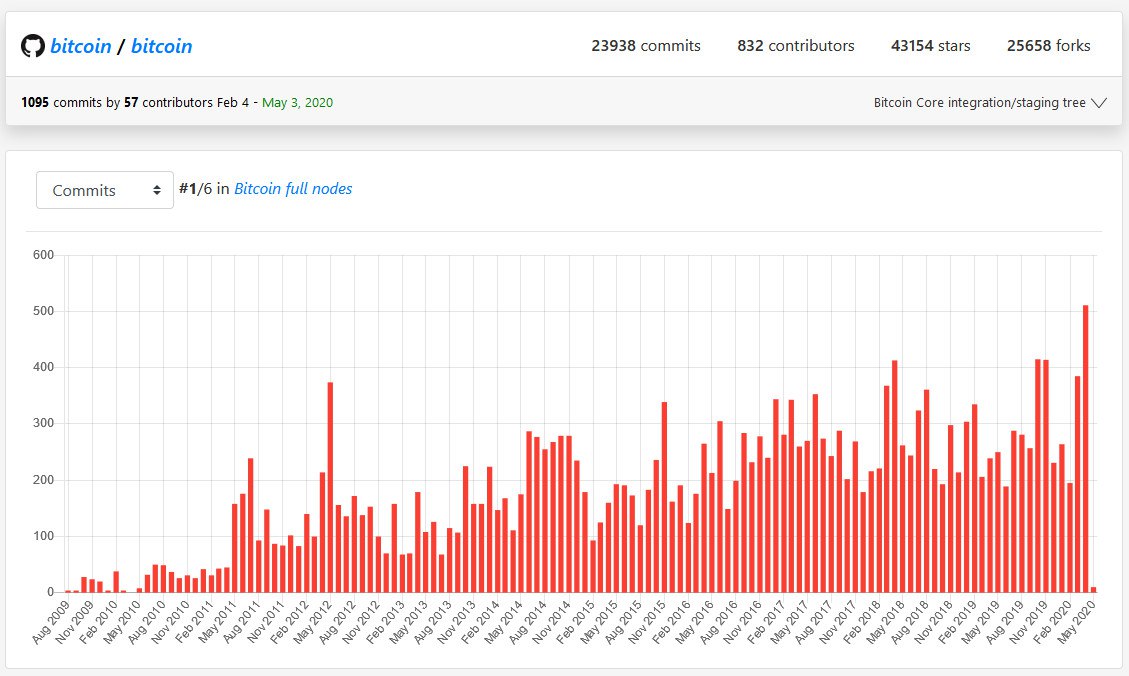Click the 300 y-axis label
The image size is (1129, 676).
click(x=43, y=423)
